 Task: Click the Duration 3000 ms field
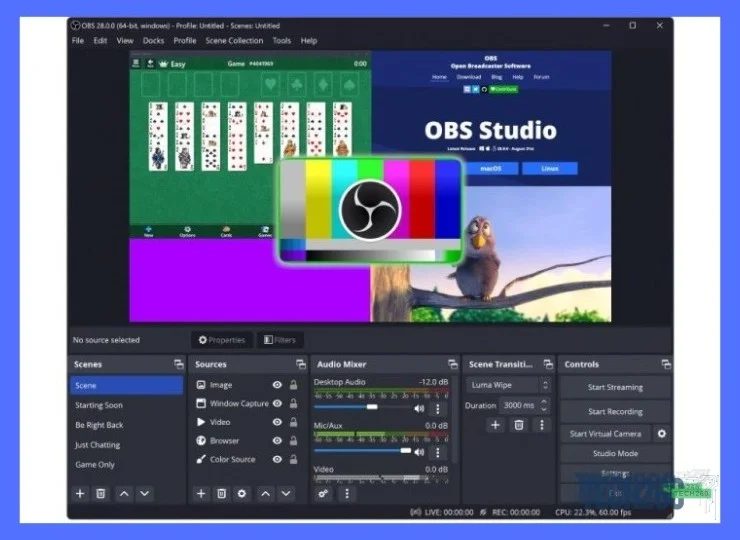tap(519, 405)
